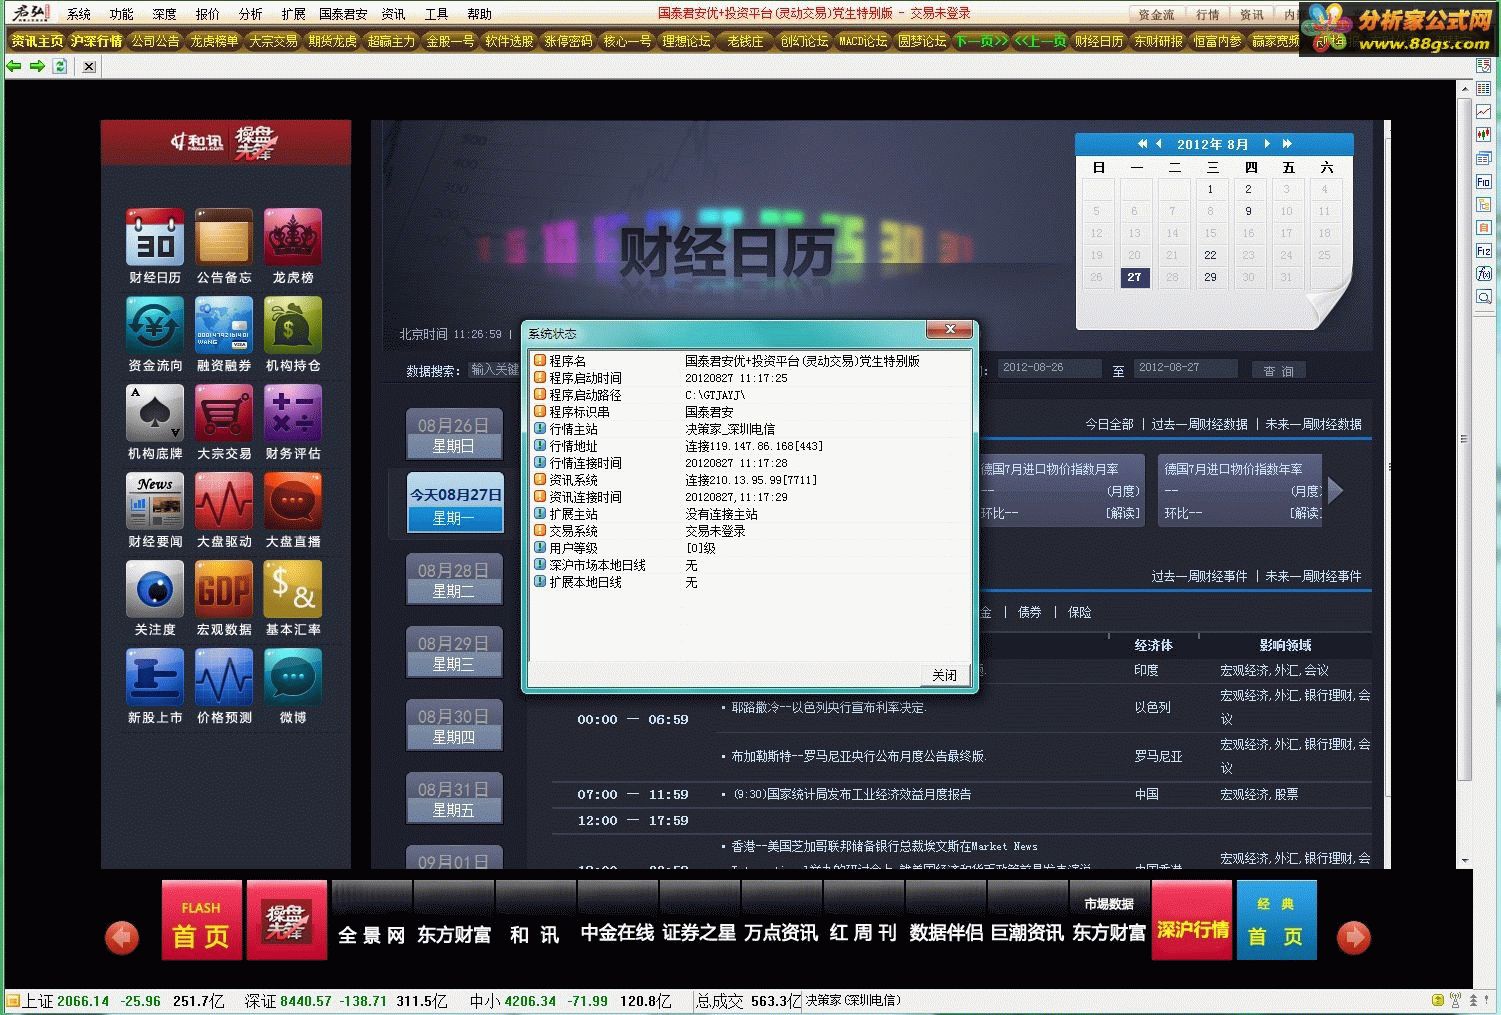The image size is (1501, 1015).
Task: Expand the event cards with the right triangle arrow
Action: pos(1335,490)
